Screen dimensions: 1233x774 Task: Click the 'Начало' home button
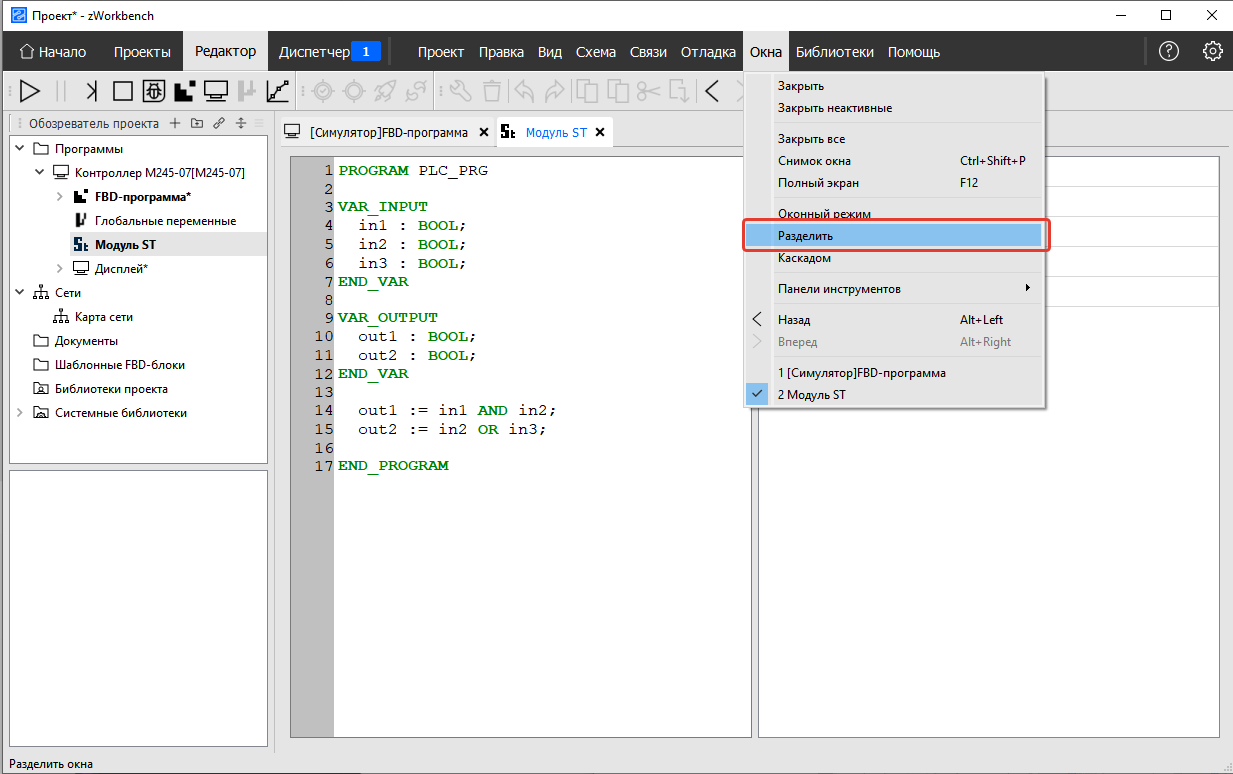click(x=53, y=52)
